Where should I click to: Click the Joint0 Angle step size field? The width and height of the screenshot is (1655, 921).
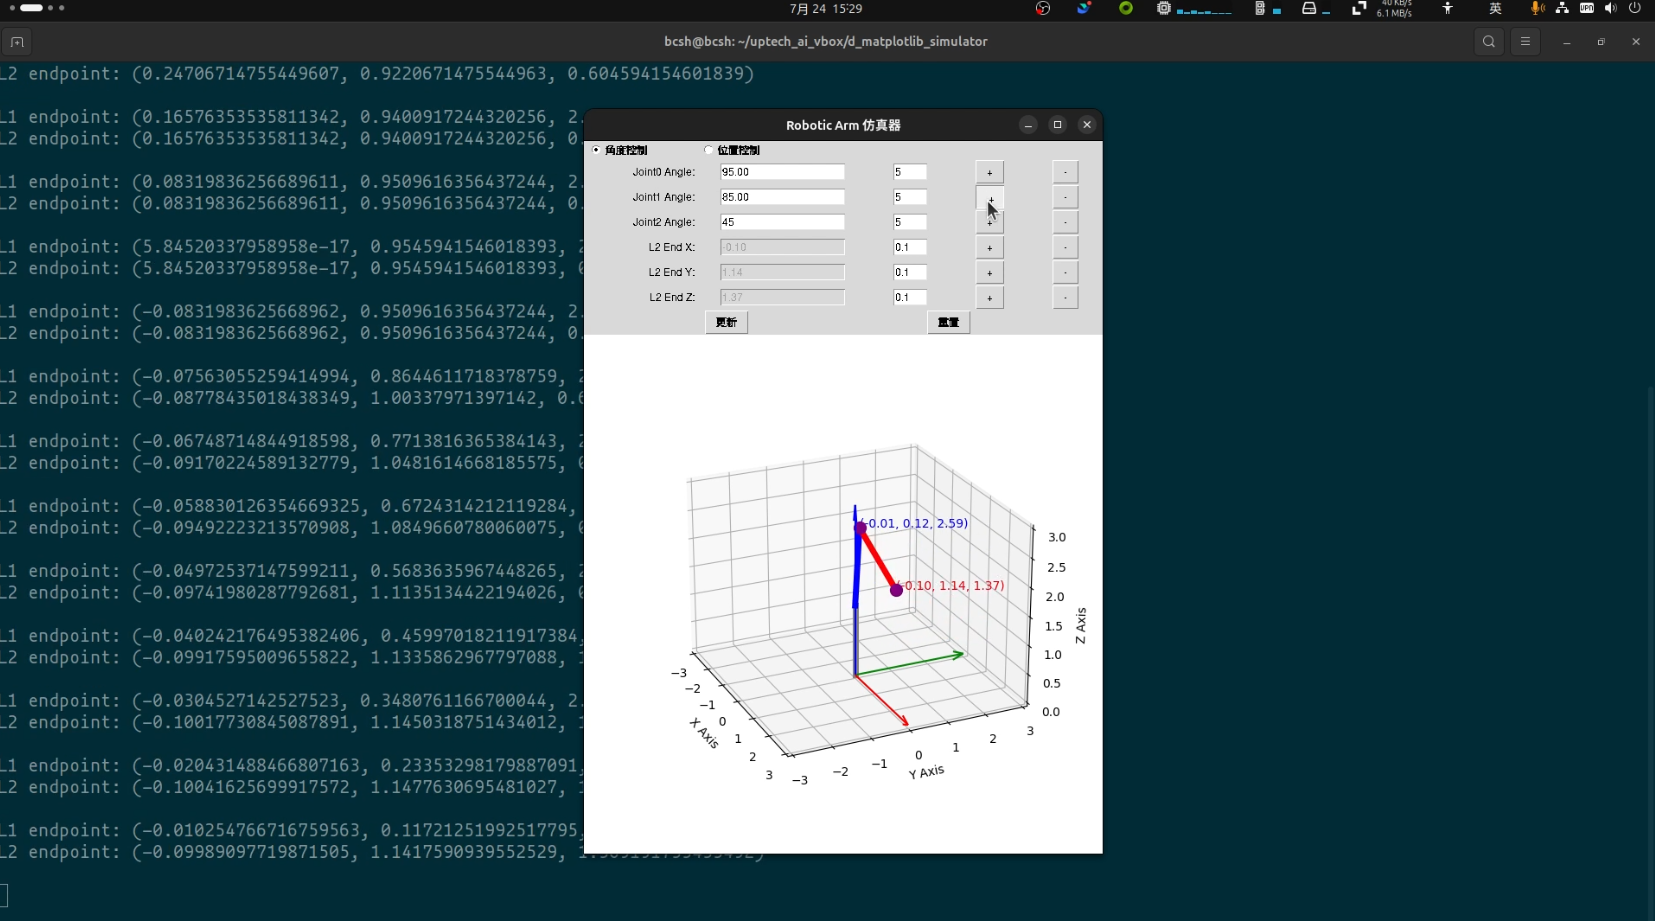[910, 172]
